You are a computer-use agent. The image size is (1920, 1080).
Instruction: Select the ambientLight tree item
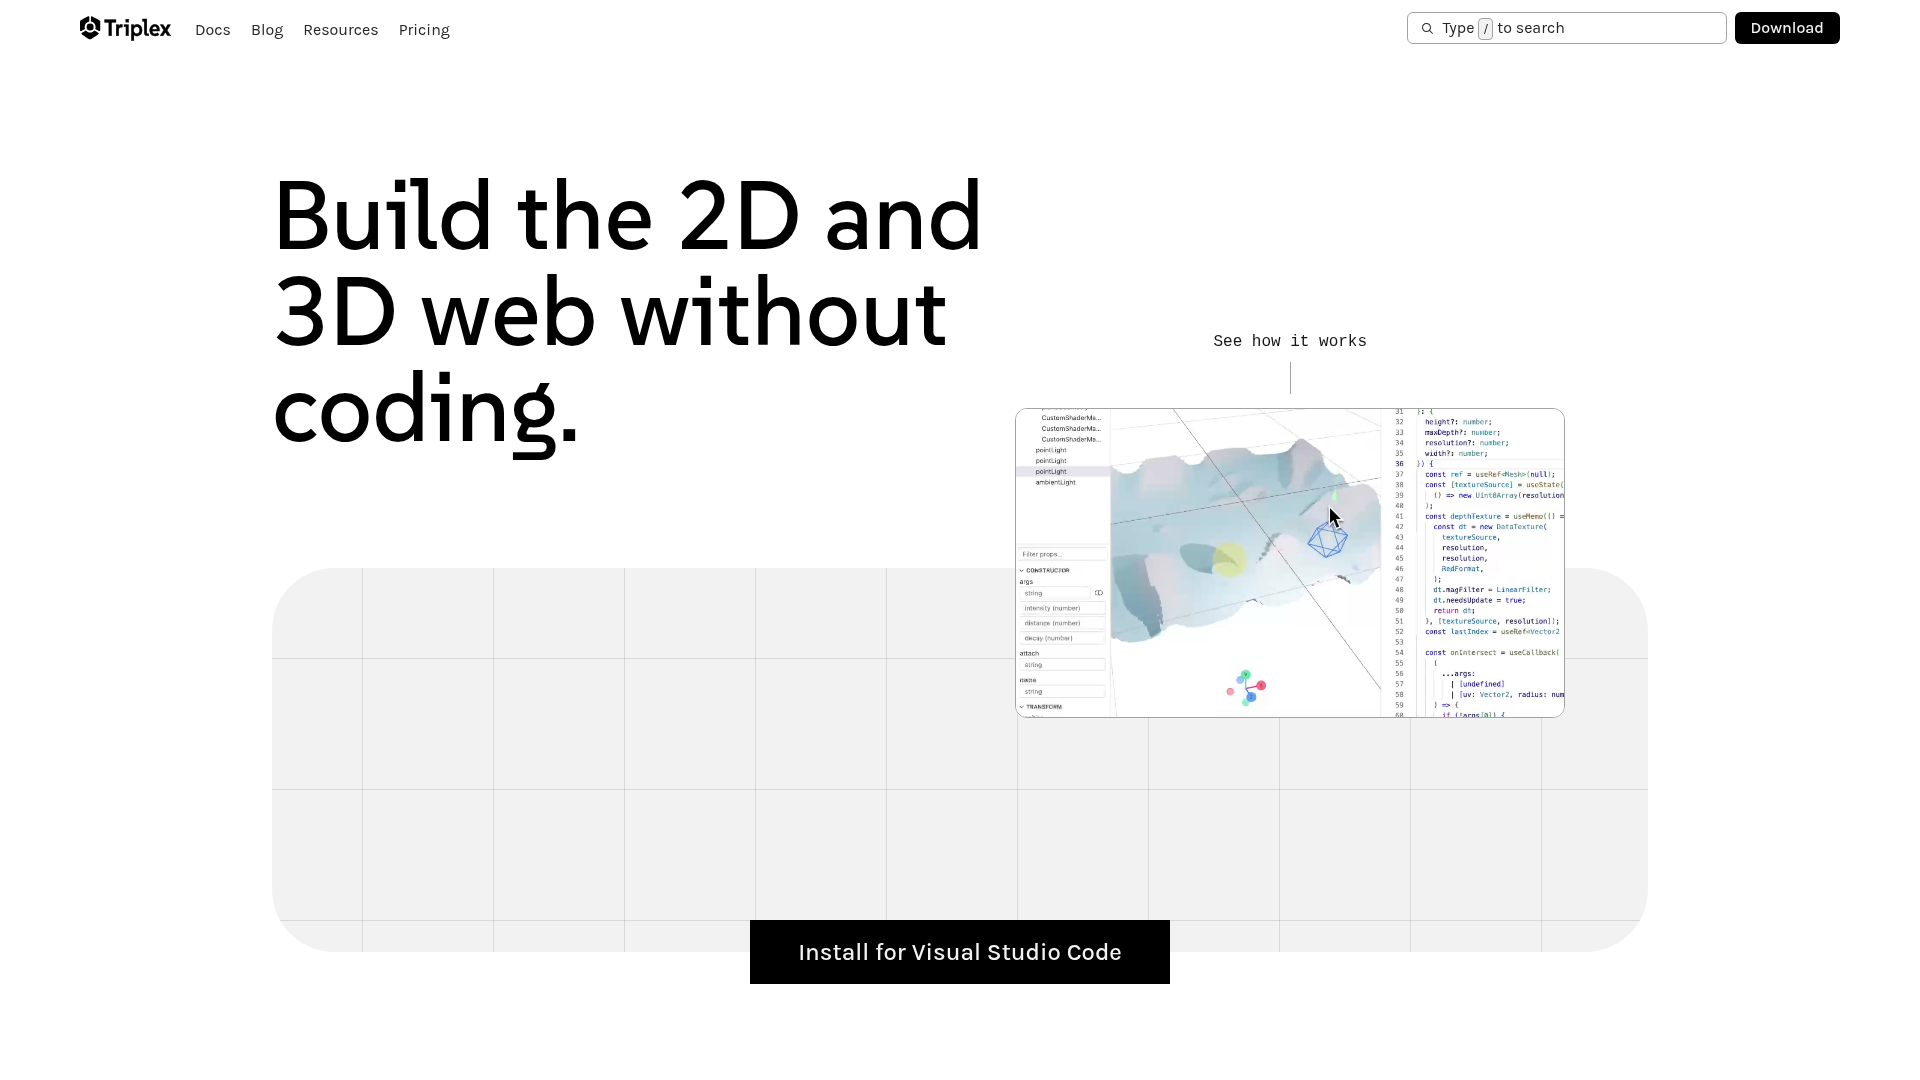coord(1055,482)
